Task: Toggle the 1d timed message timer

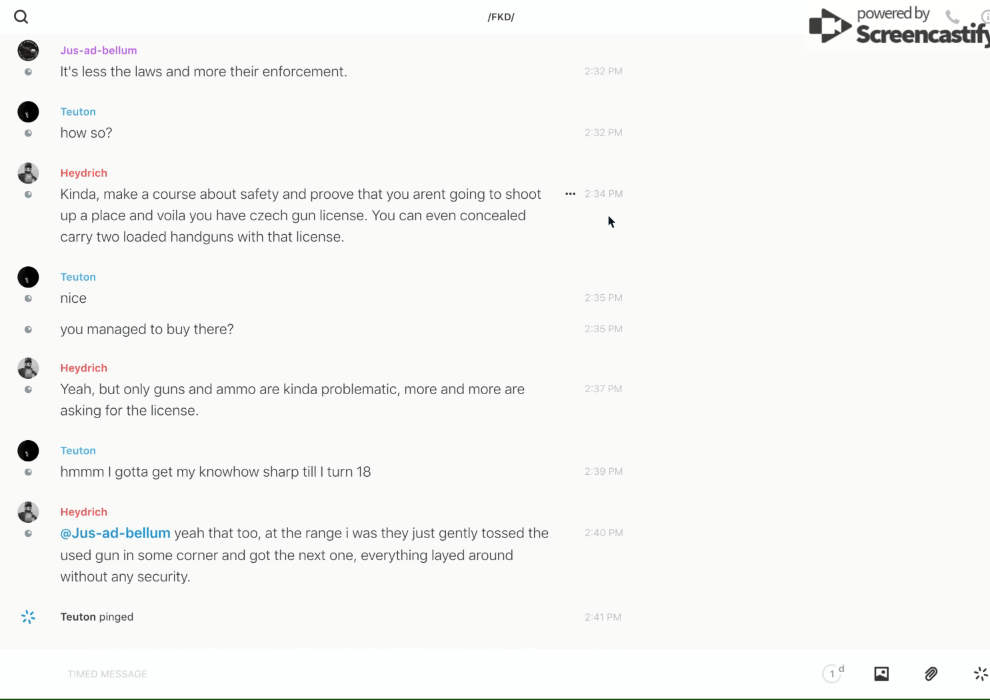Action: 833,674
